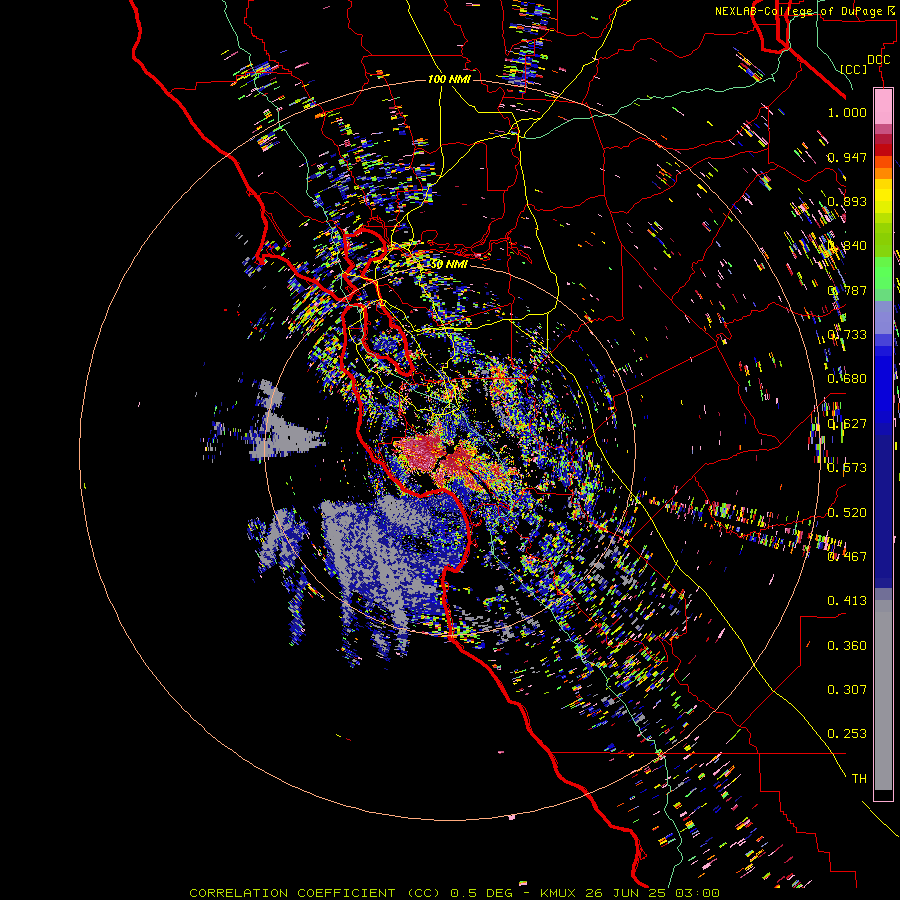Click the 0.253 value on the color scale

(847, 734)
